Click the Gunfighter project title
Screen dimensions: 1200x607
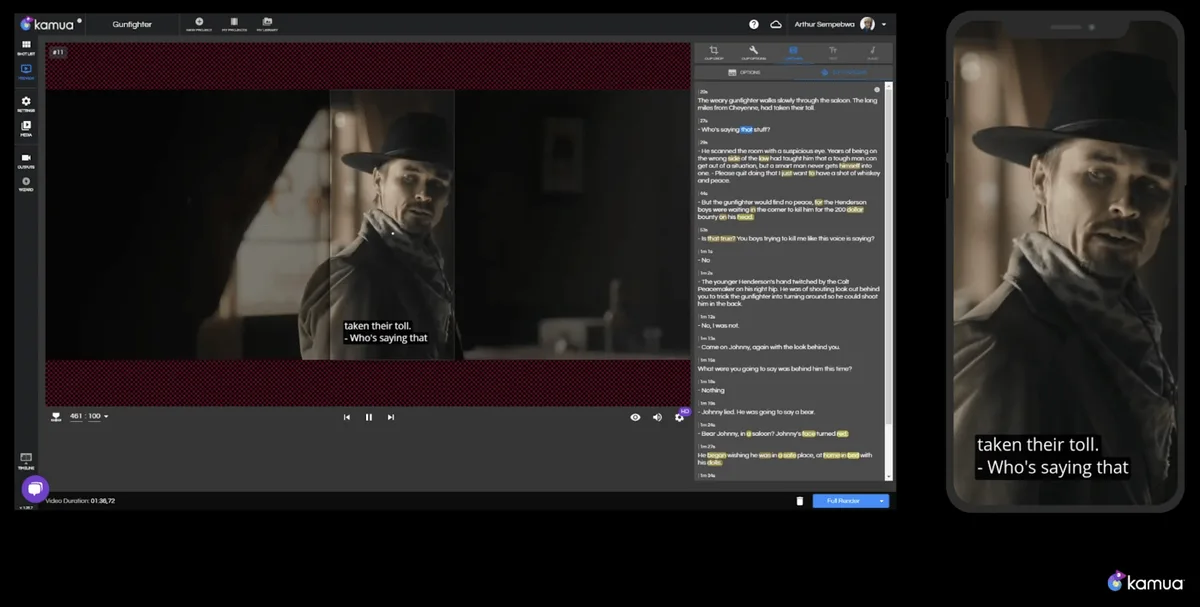133,24
